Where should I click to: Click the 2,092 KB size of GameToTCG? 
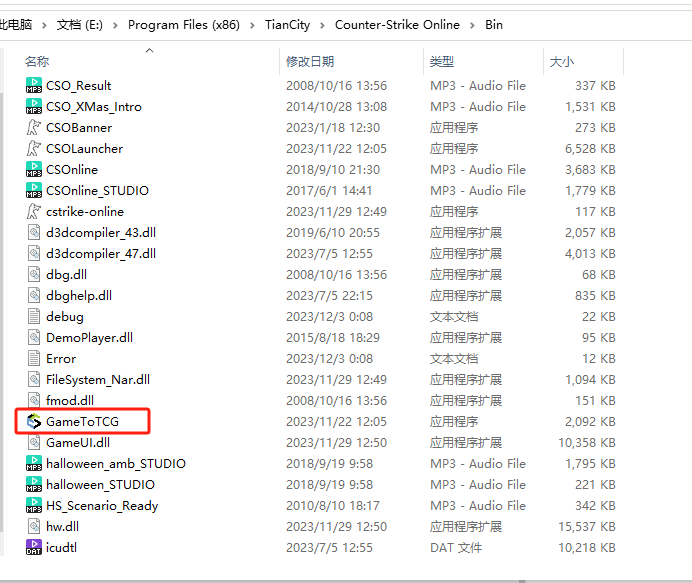tap(590, 421)
